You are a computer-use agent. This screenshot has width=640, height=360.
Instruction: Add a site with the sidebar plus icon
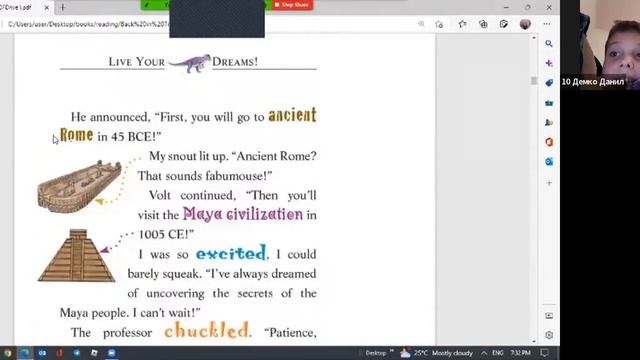pyautogui.click(x=549, y=183)
